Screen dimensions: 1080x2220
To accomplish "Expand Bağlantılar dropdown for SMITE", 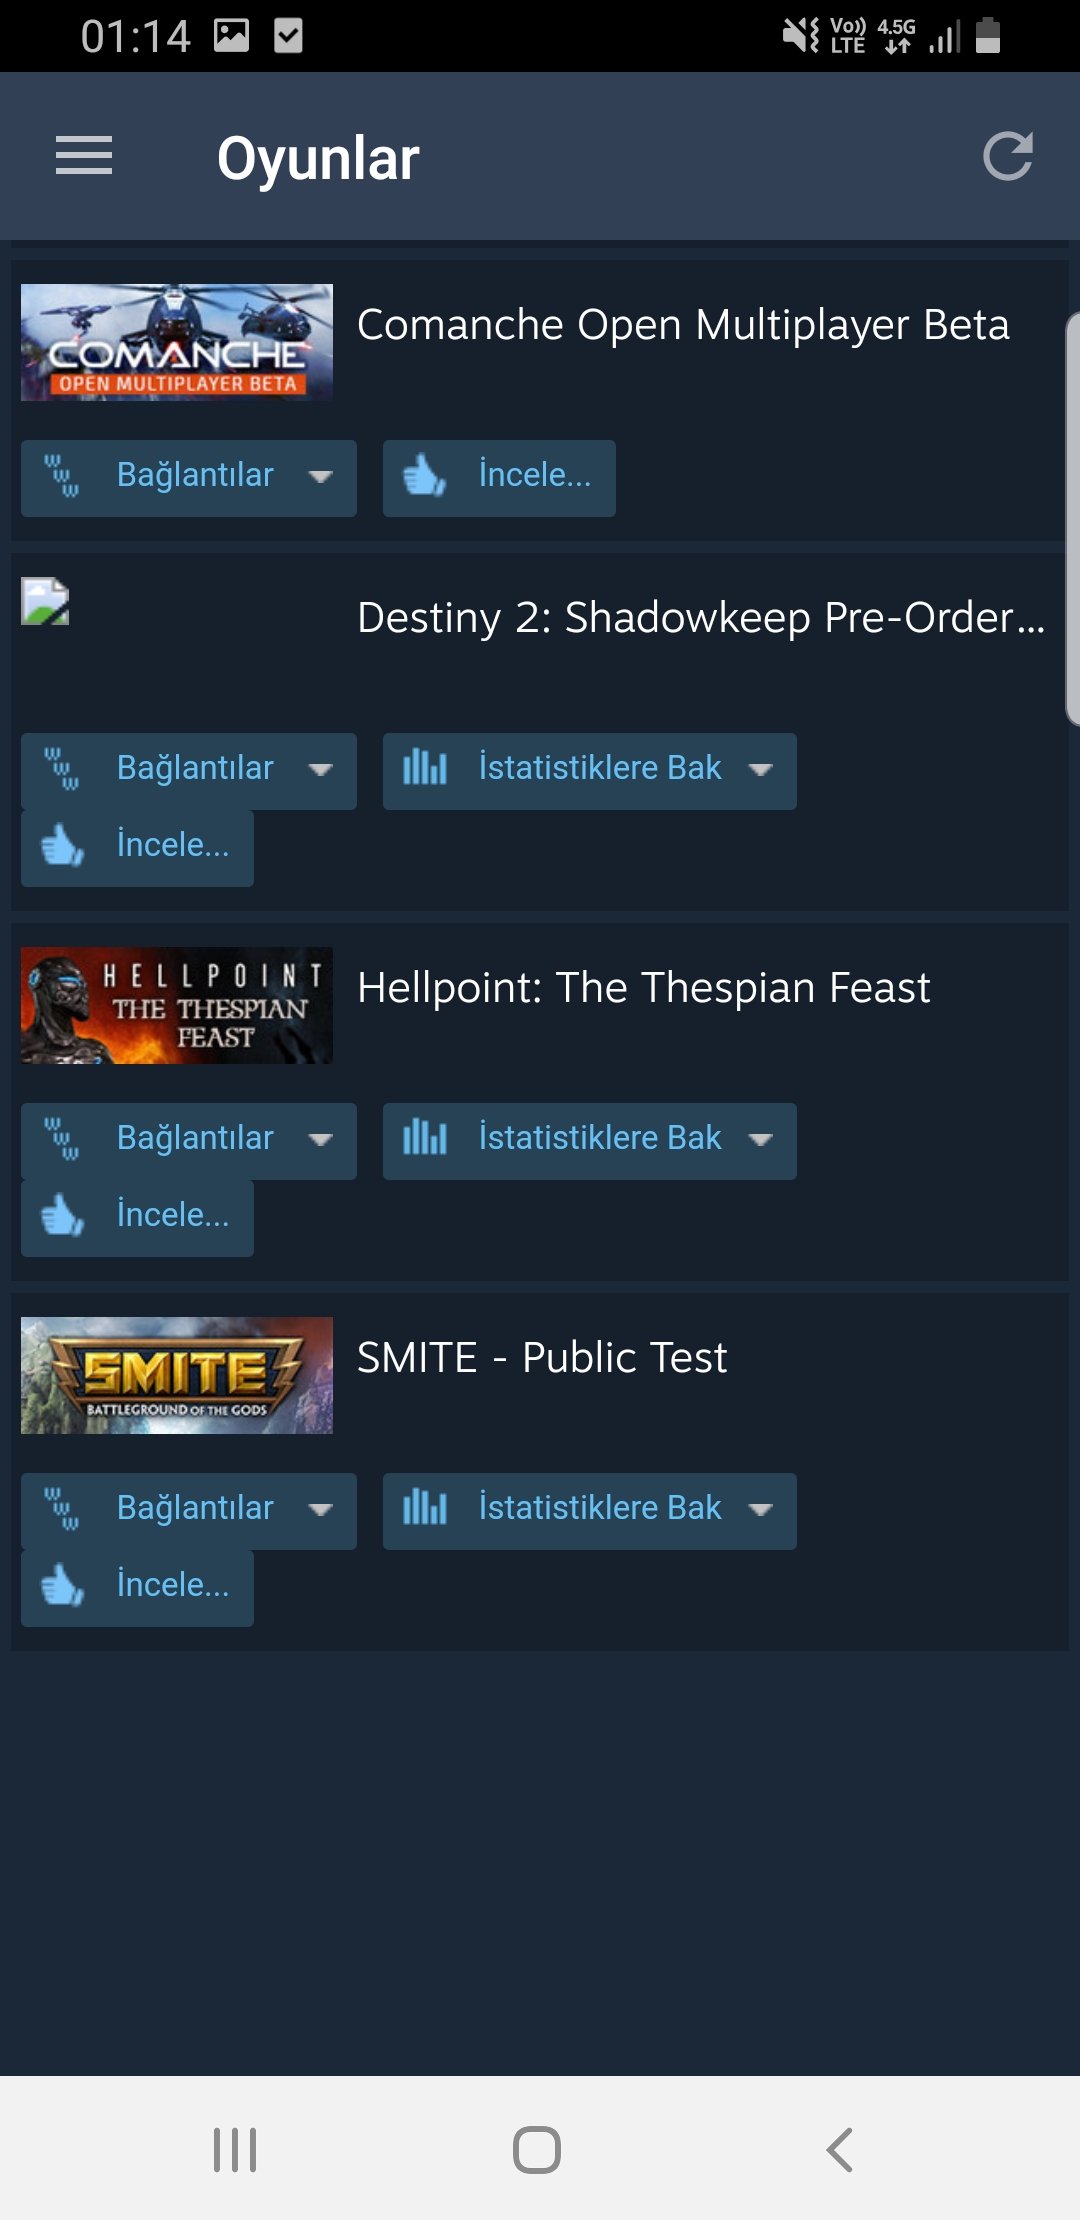I will (x=189, y=1511).
